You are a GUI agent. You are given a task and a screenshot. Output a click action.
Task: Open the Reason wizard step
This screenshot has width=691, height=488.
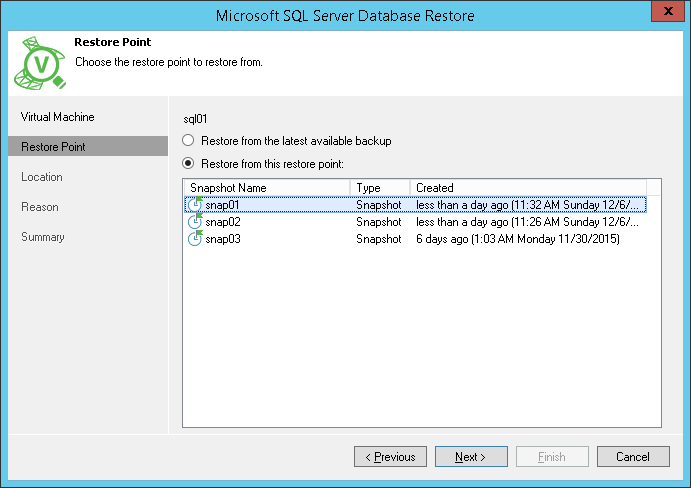click(x=40, y=207)
